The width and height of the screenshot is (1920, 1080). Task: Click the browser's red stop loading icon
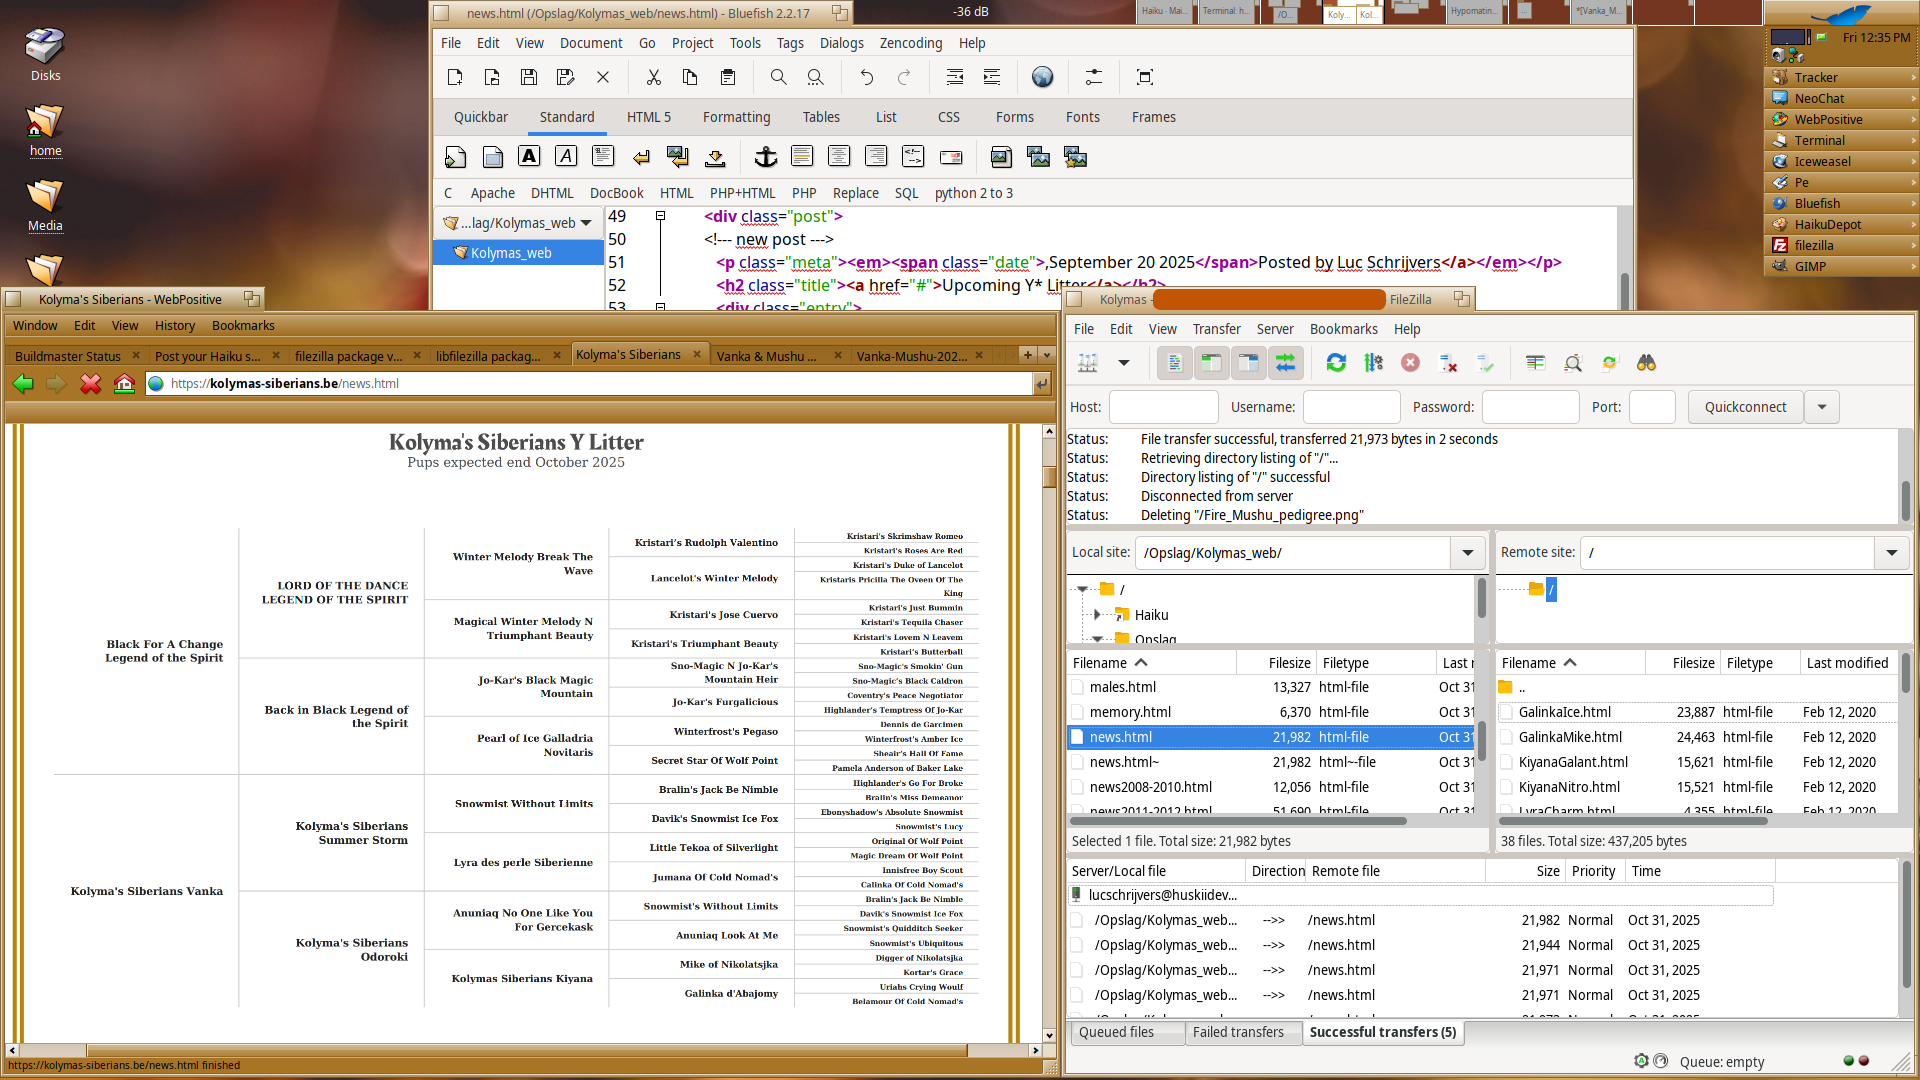91,384
